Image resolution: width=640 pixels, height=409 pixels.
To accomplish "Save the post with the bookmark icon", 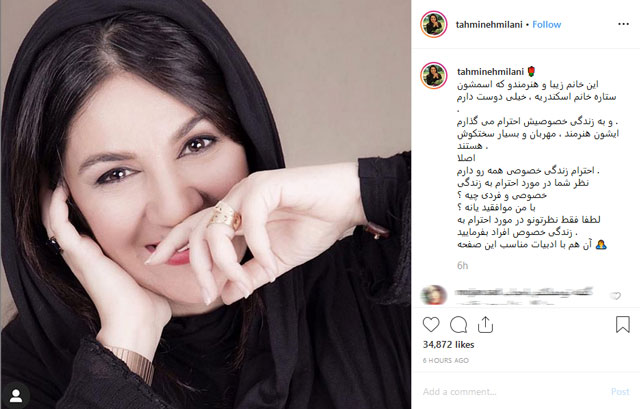I will (x=622, y=325).
